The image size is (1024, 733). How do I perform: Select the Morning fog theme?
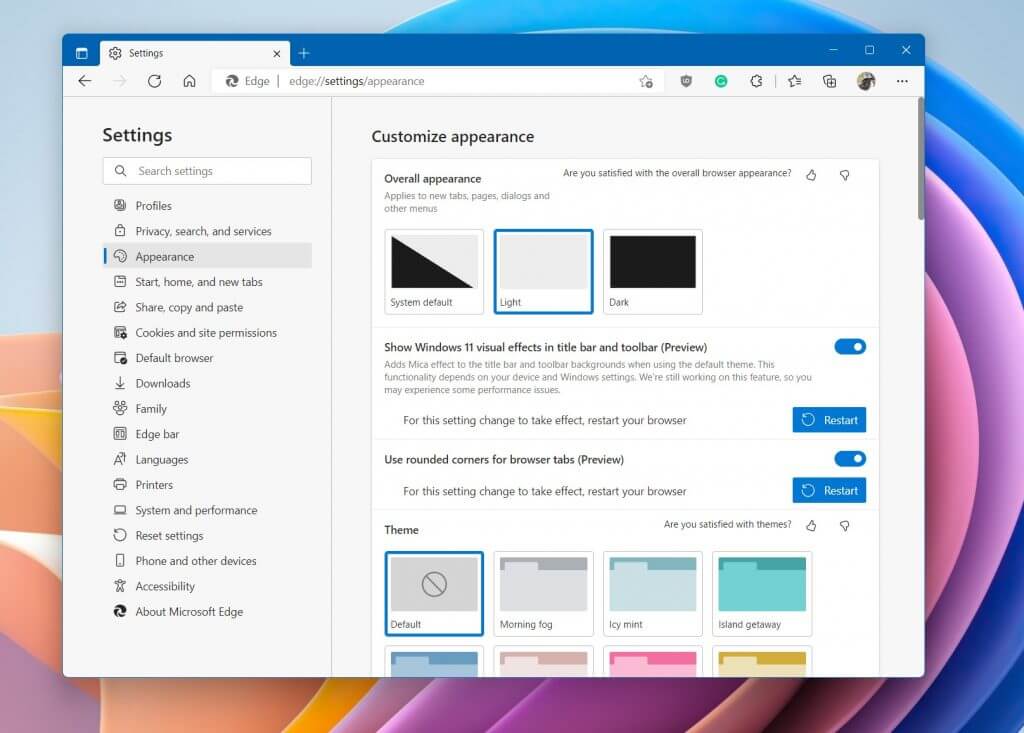(x=543, y=594)
